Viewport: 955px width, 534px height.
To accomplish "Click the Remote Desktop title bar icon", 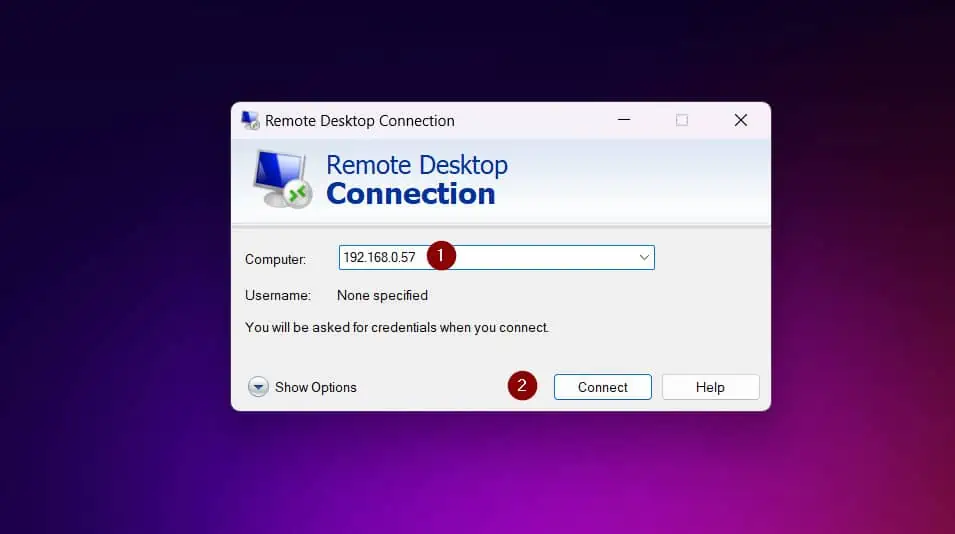I will pyautogui.click(x=250, y=121).
